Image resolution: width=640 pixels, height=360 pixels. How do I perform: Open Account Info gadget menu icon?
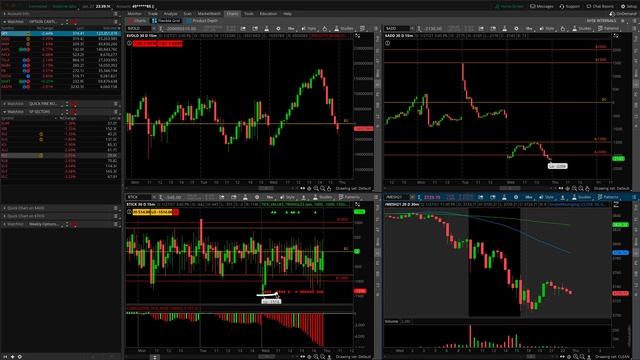pos(116,13)
